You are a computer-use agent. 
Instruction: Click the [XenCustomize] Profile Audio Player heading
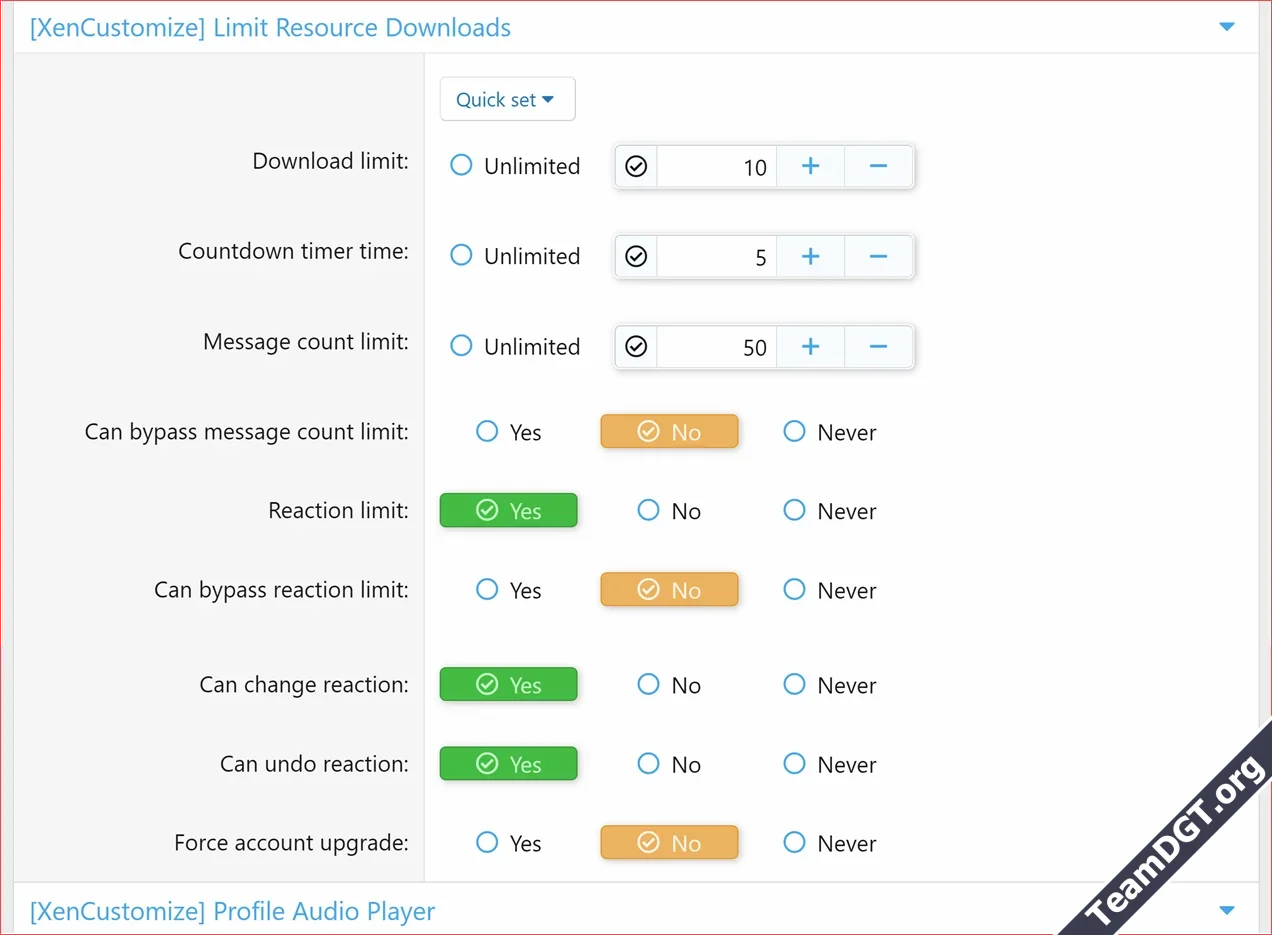click(x=230, y=911)
